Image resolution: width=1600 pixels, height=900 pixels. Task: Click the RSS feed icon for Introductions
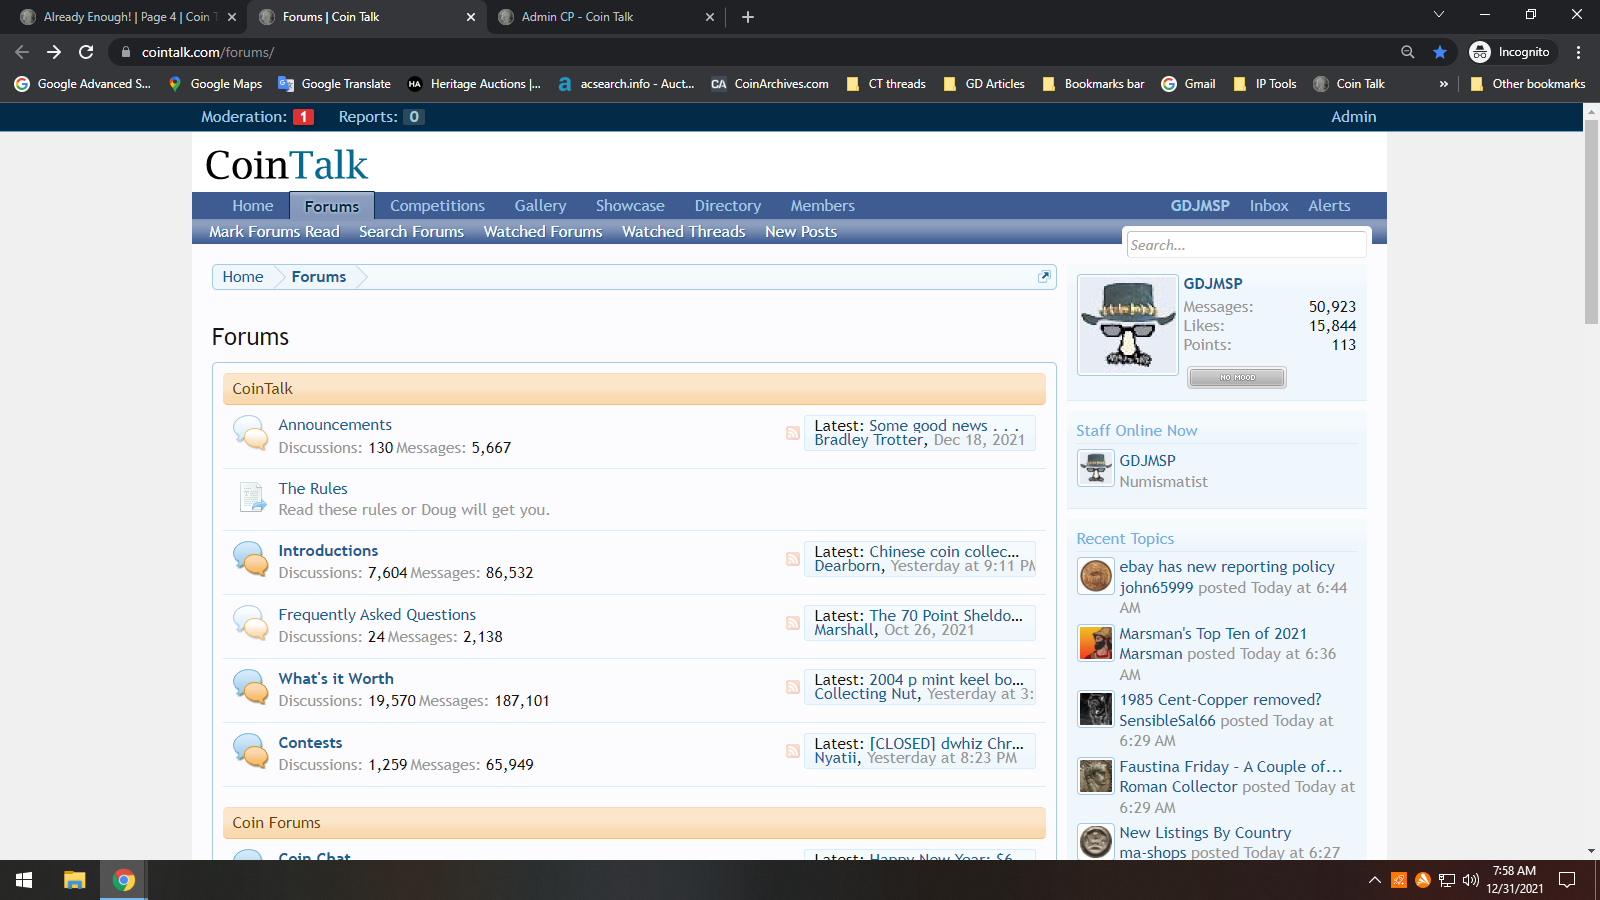click(x=792, y=559)
